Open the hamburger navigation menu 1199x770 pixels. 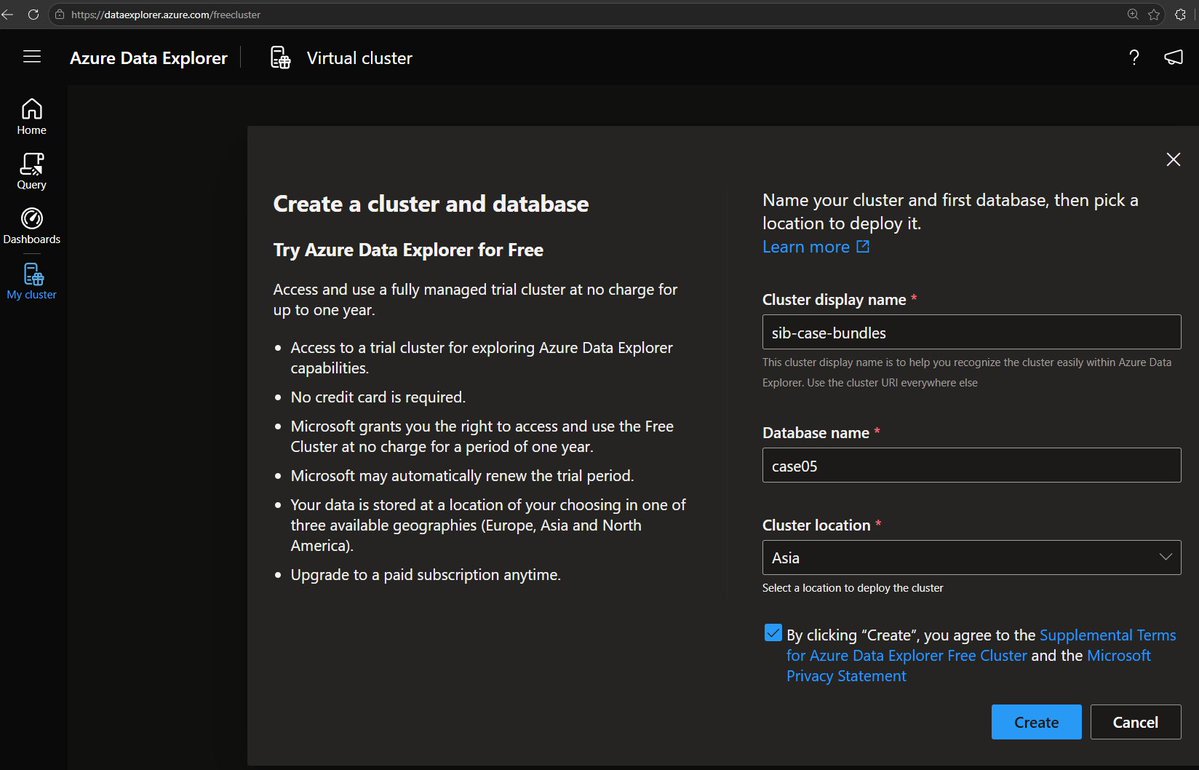coord(31,57)
